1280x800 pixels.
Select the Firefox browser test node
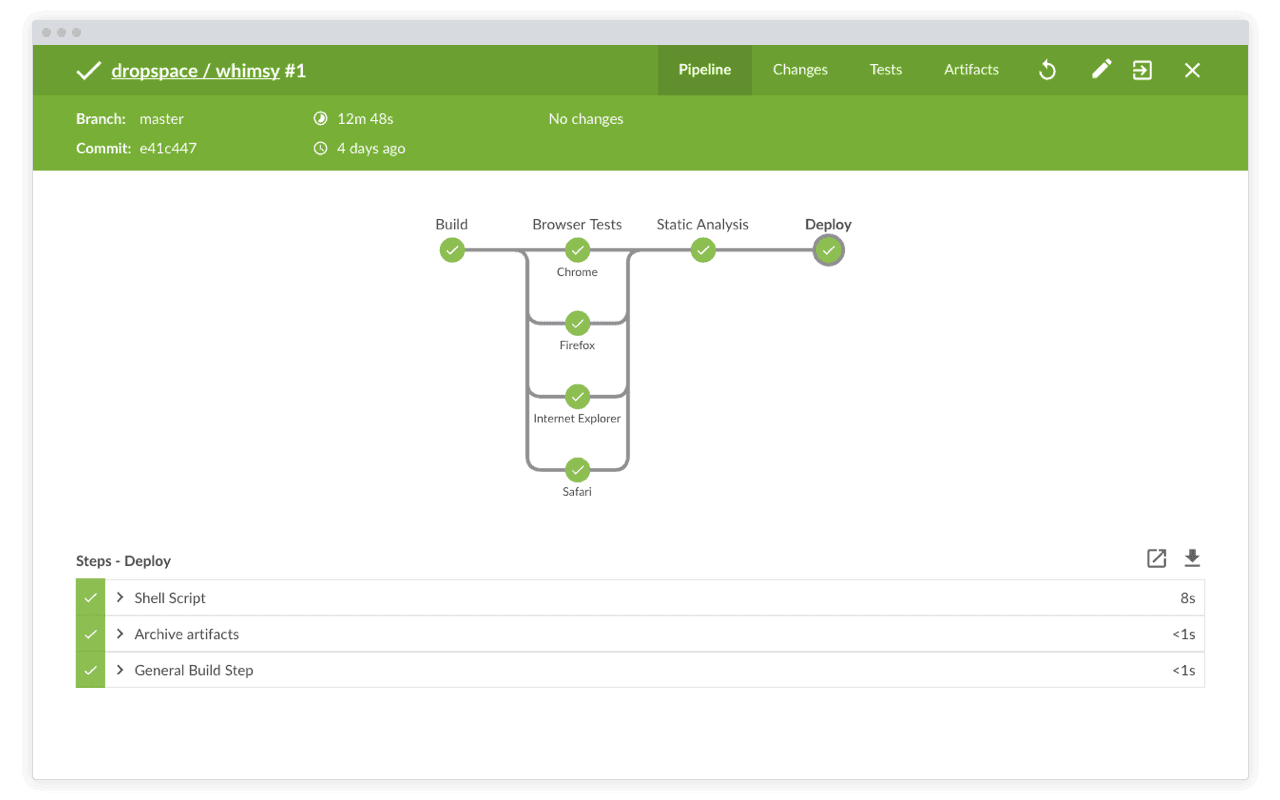577,324
